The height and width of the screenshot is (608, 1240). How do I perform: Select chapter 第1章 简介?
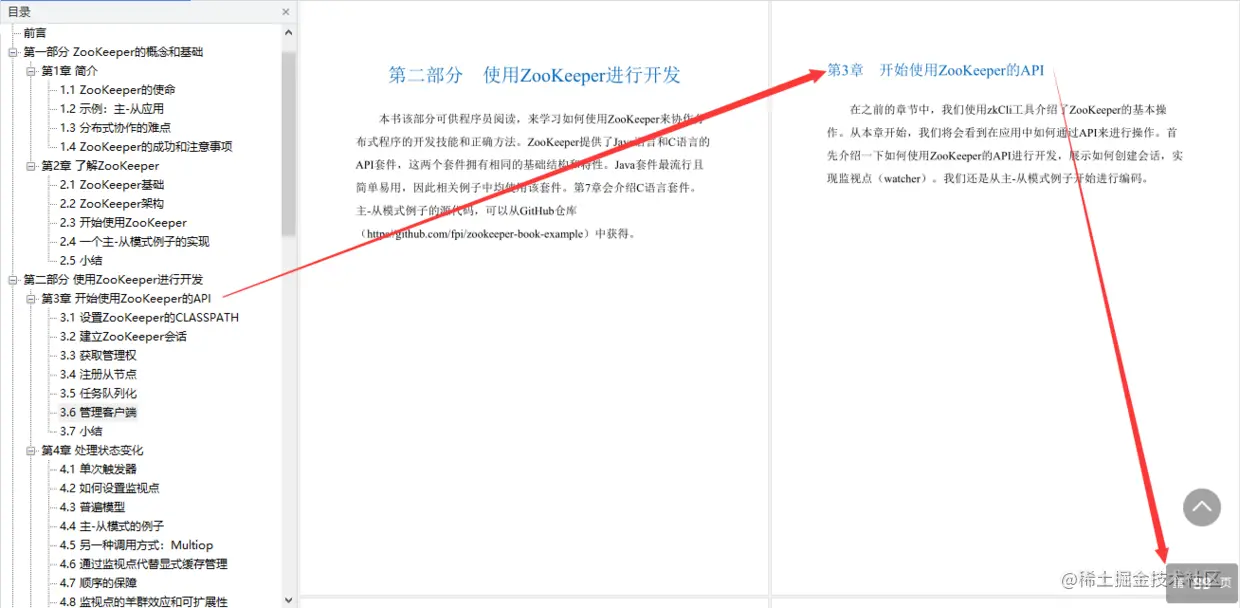click(69, 71)
